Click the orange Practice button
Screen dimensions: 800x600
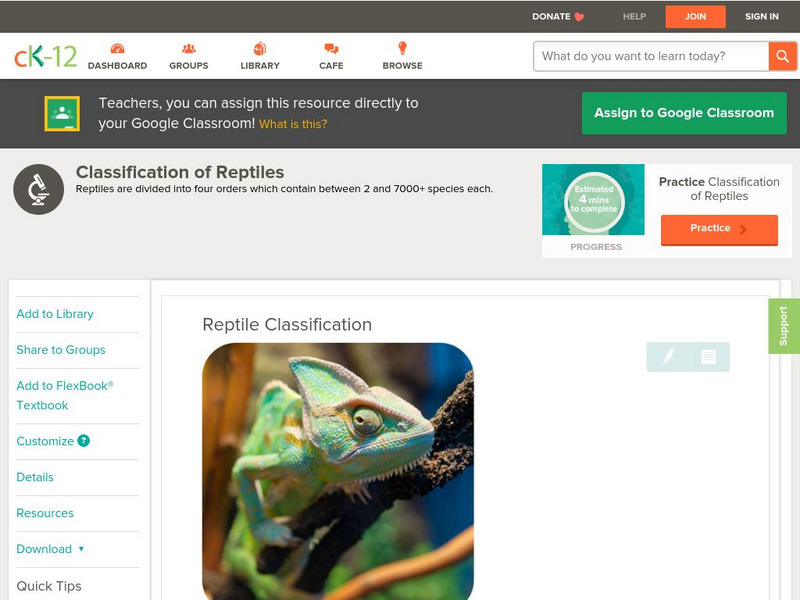[x=719, y=229]
